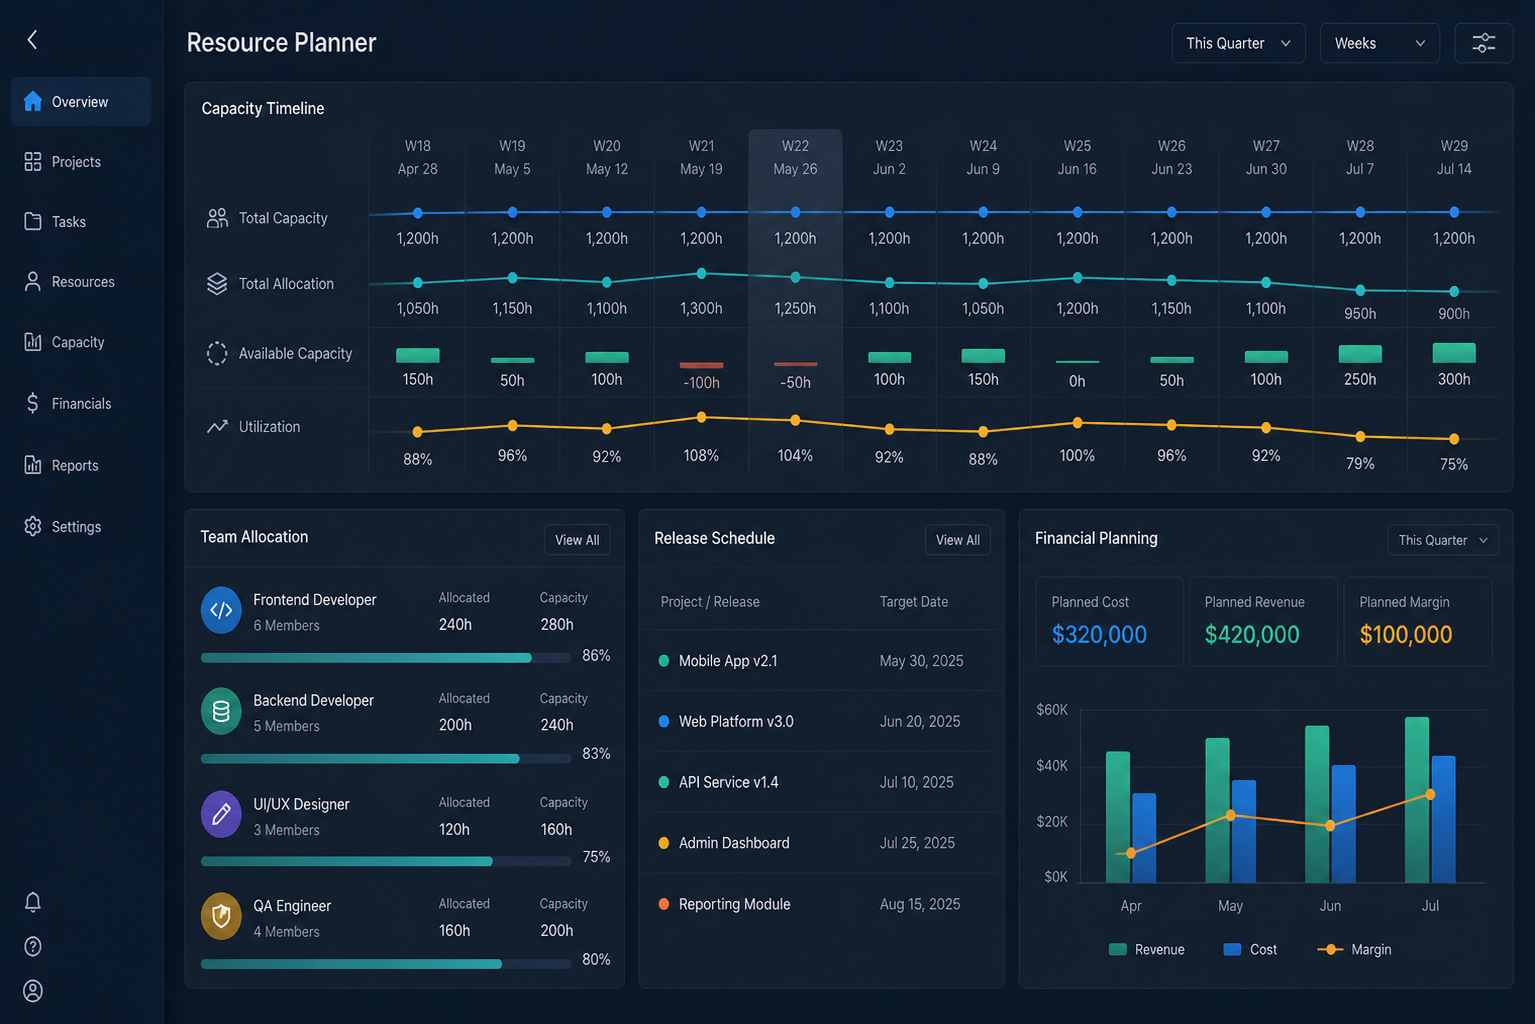The width and height of the screenshot is (1535, 1024).
Task: Click the UI/UX Designer 75% progress bar
Action: [x=386, y=861]
